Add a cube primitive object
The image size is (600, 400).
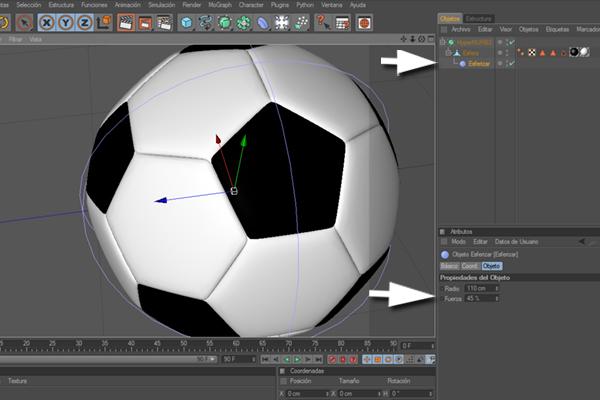[x=187, y=23]
